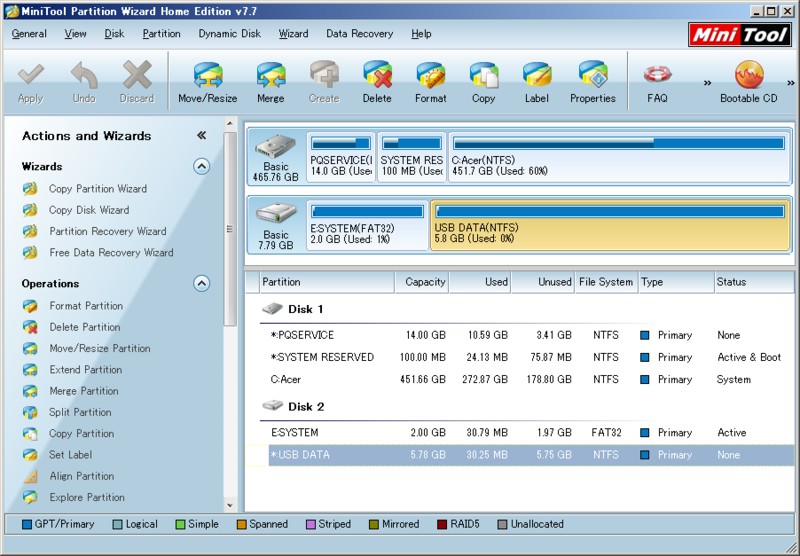This screenshot has width=800, height=556.
Task: Open the Dynamic Disk menu
Action: pyautogui.click(x=230, y=34)
